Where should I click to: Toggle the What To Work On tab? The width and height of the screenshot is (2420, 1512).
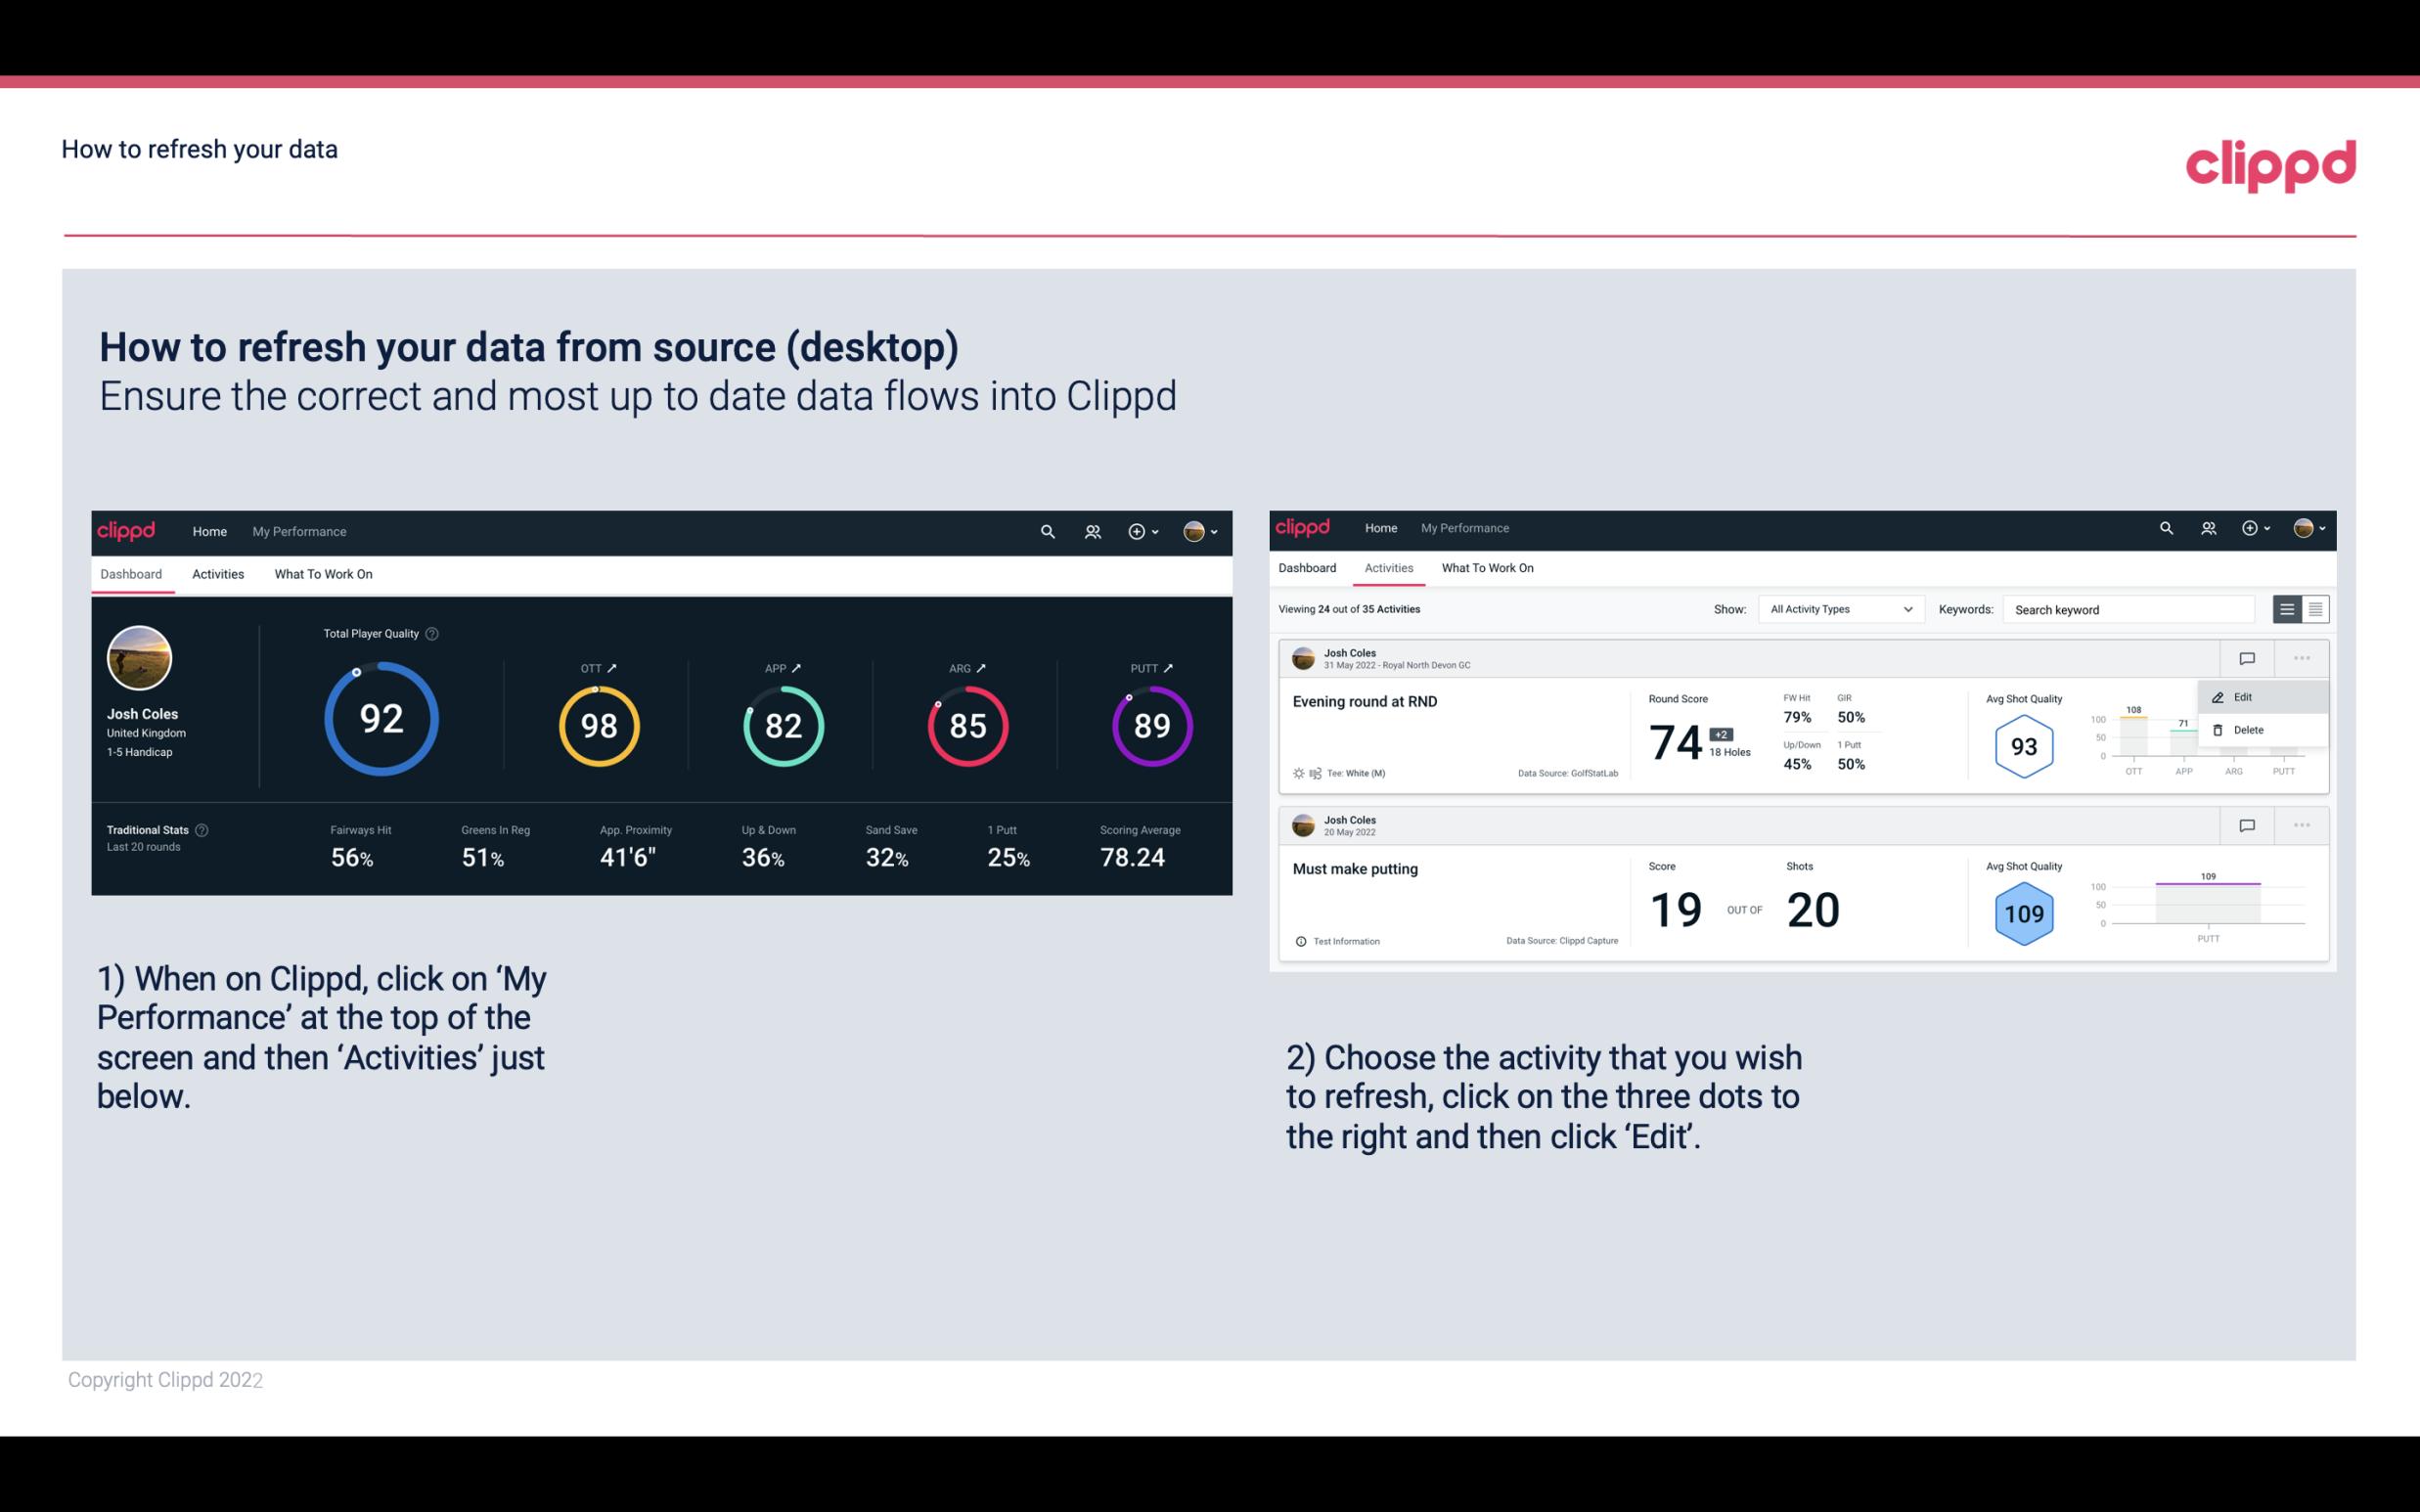[x=323, y=573]
